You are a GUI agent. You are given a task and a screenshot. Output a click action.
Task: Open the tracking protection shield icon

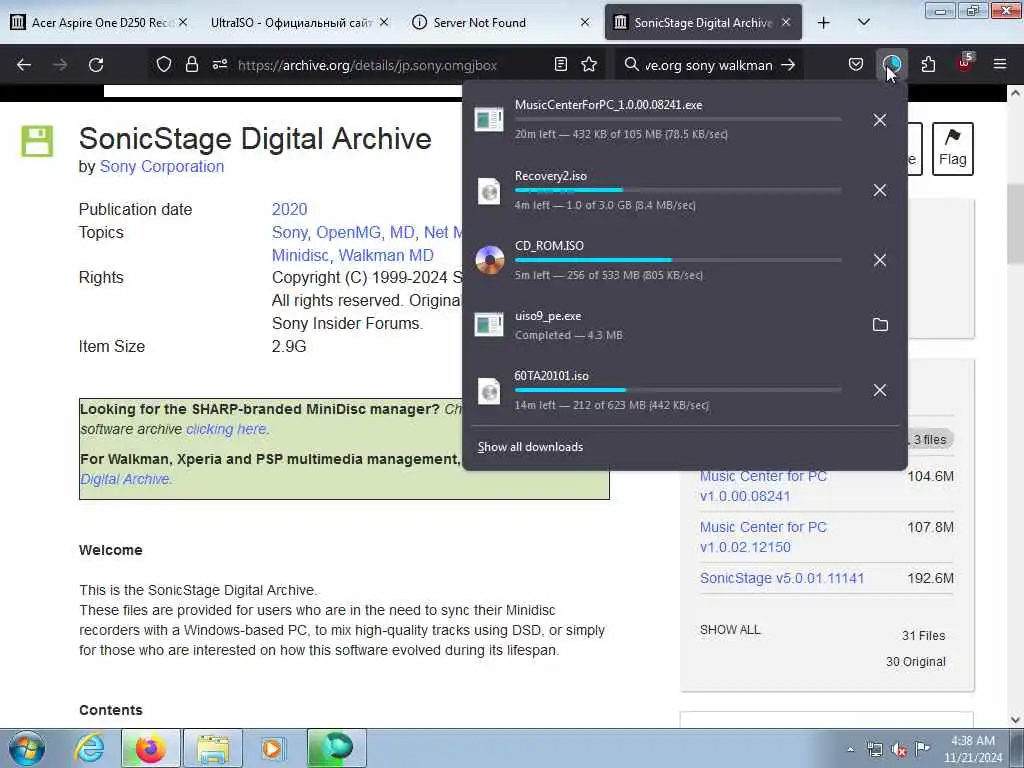(164, 65)
